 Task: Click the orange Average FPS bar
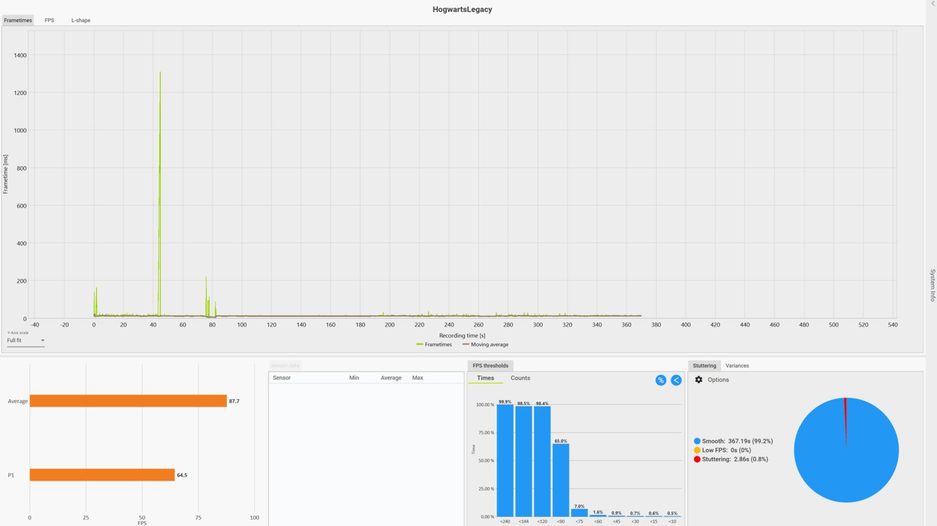[x=128, y=401]
